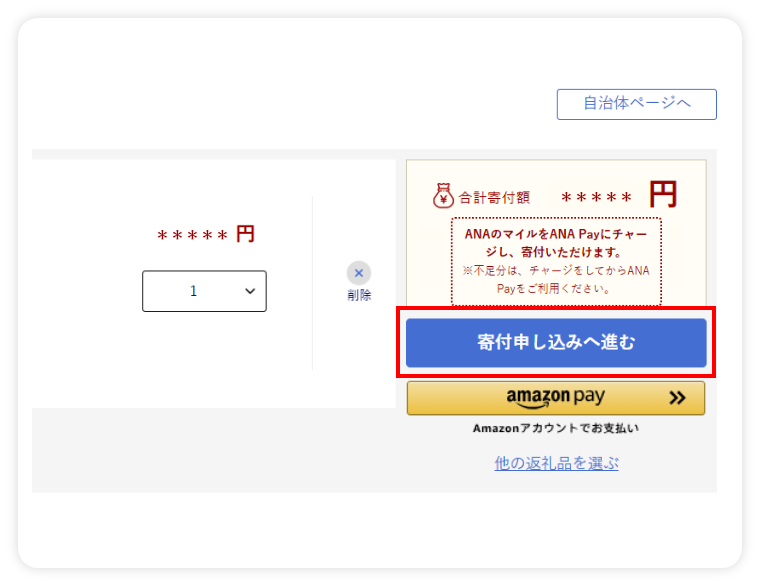Click the chevron arrow in quantity selector
Image resolution: width=760 pixels, height=586 pixels.
click(250, 291)
